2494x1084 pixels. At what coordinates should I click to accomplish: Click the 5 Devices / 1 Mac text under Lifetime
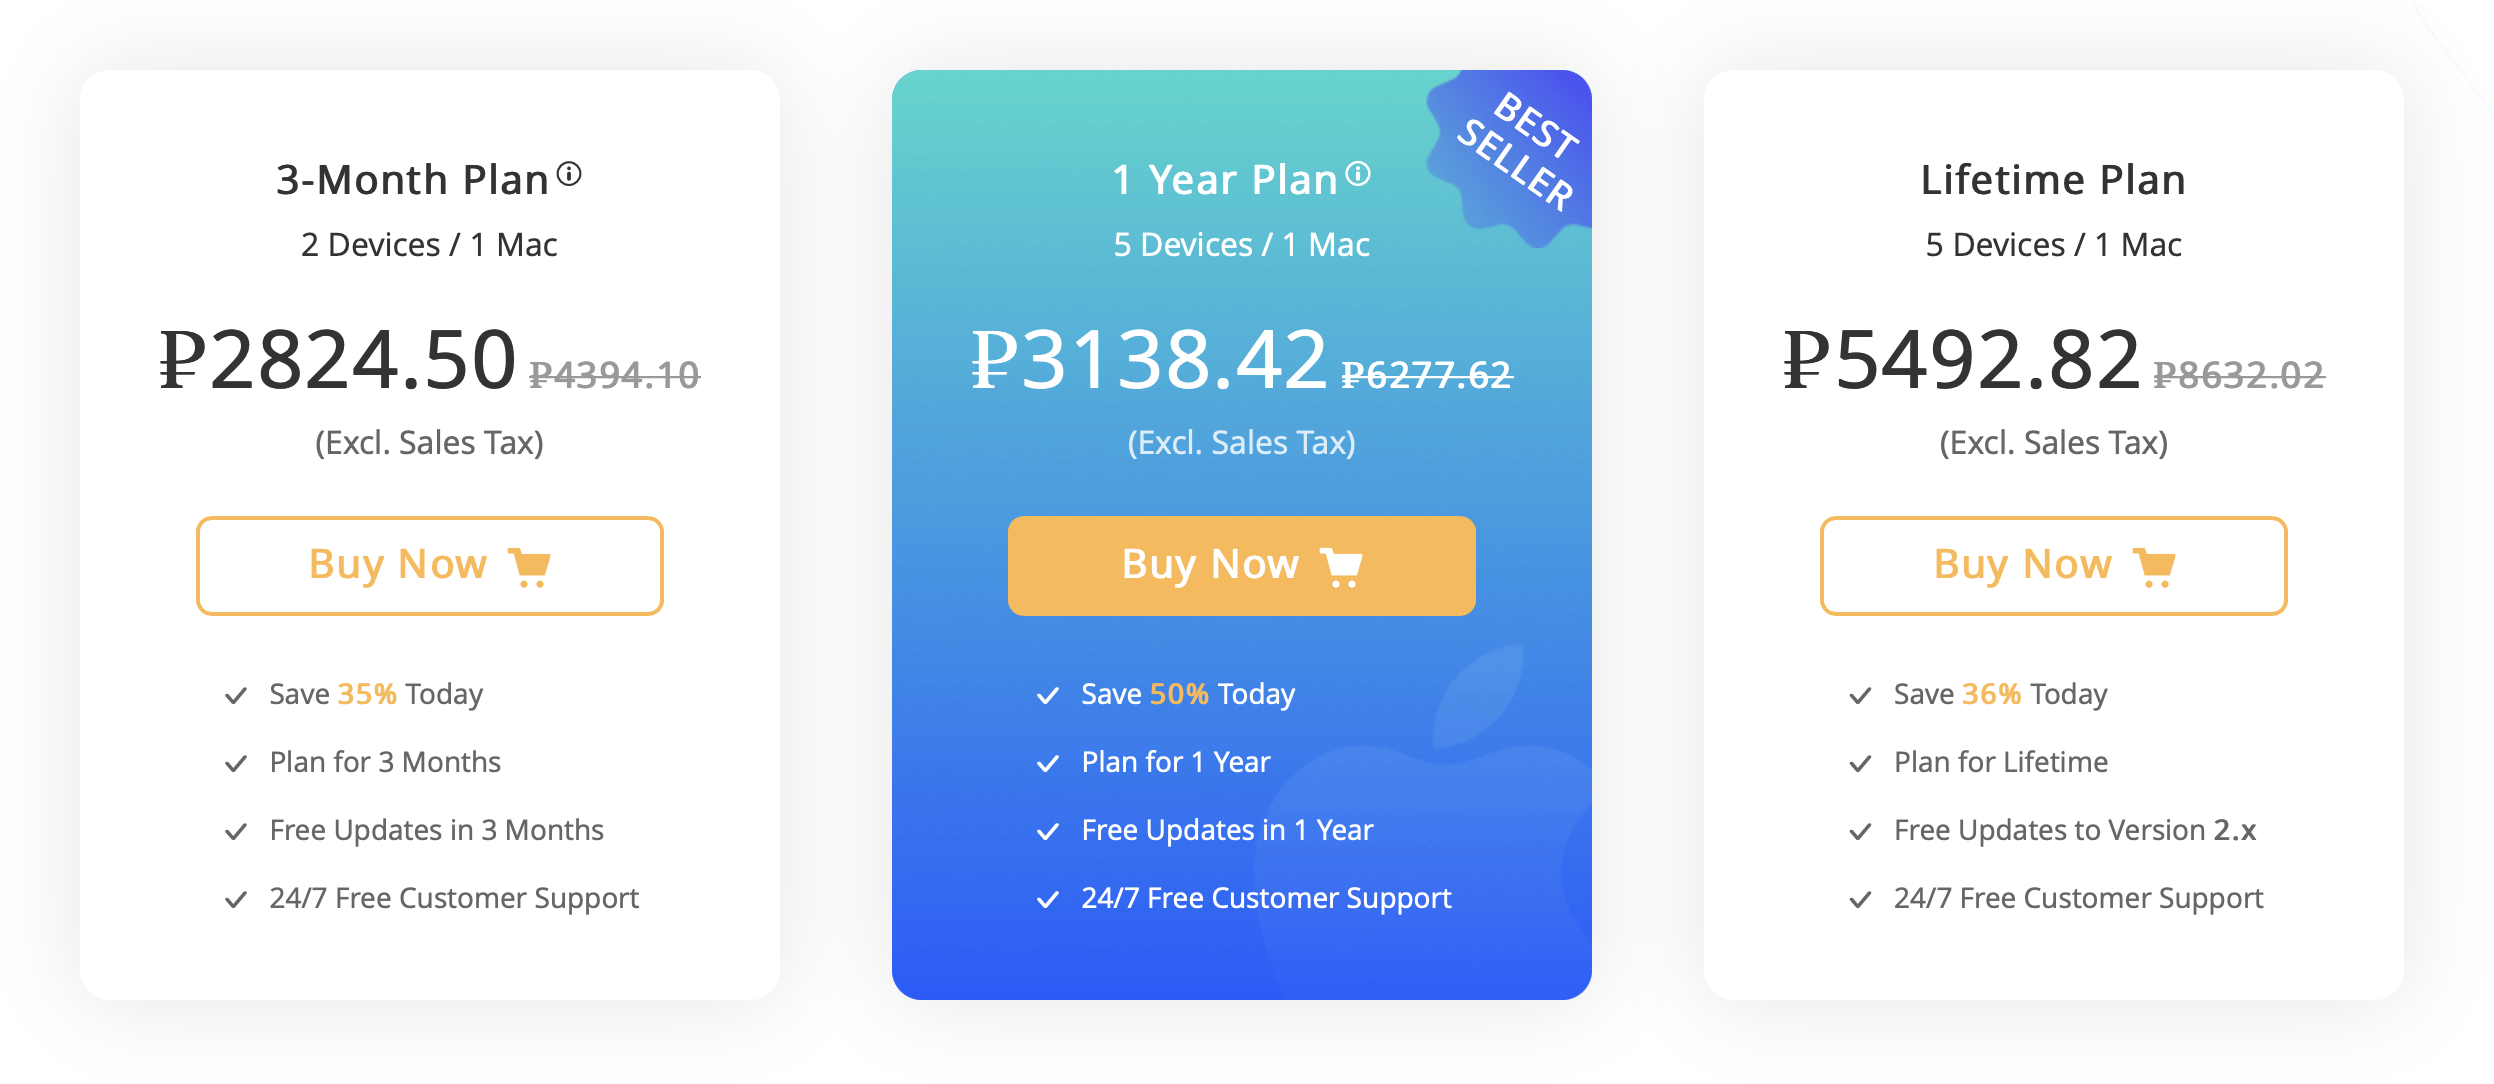point(2054,245)
